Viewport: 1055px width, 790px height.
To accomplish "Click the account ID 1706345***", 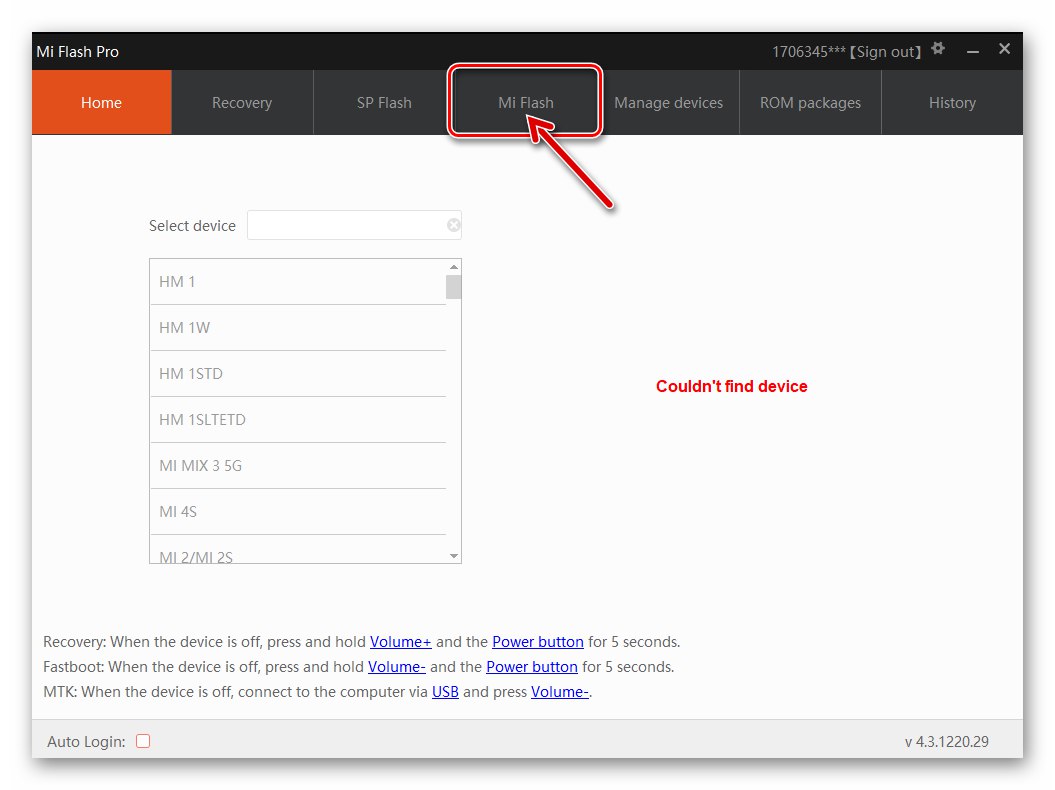I will point(809,52).
